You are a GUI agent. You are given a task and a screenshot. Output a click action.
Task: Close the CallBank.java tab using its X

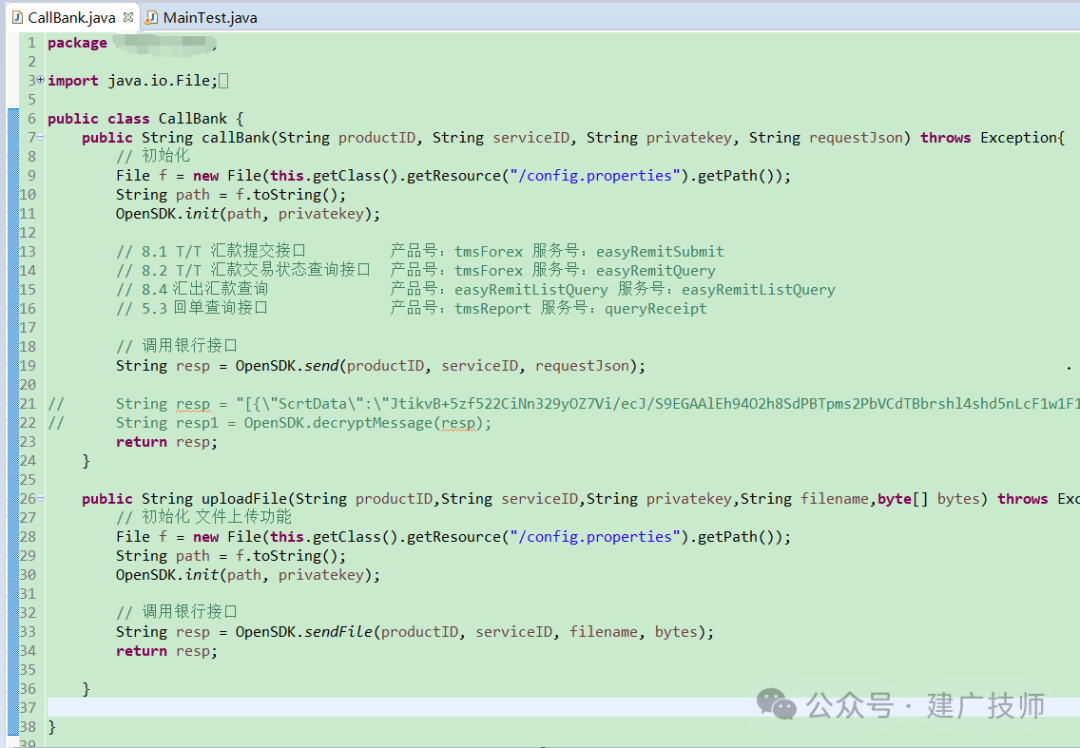[x=128, y=17]
